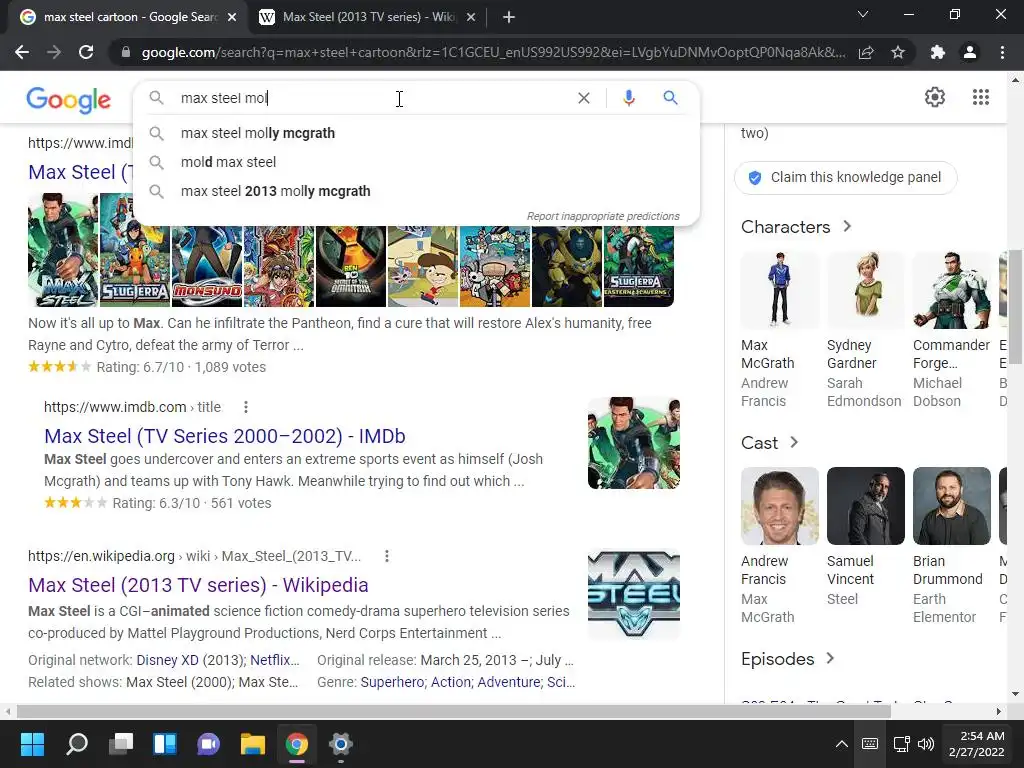Open the Chrome three-dot menu
The height and width of the screenshot is (768, 1024).
(1002, 52)
